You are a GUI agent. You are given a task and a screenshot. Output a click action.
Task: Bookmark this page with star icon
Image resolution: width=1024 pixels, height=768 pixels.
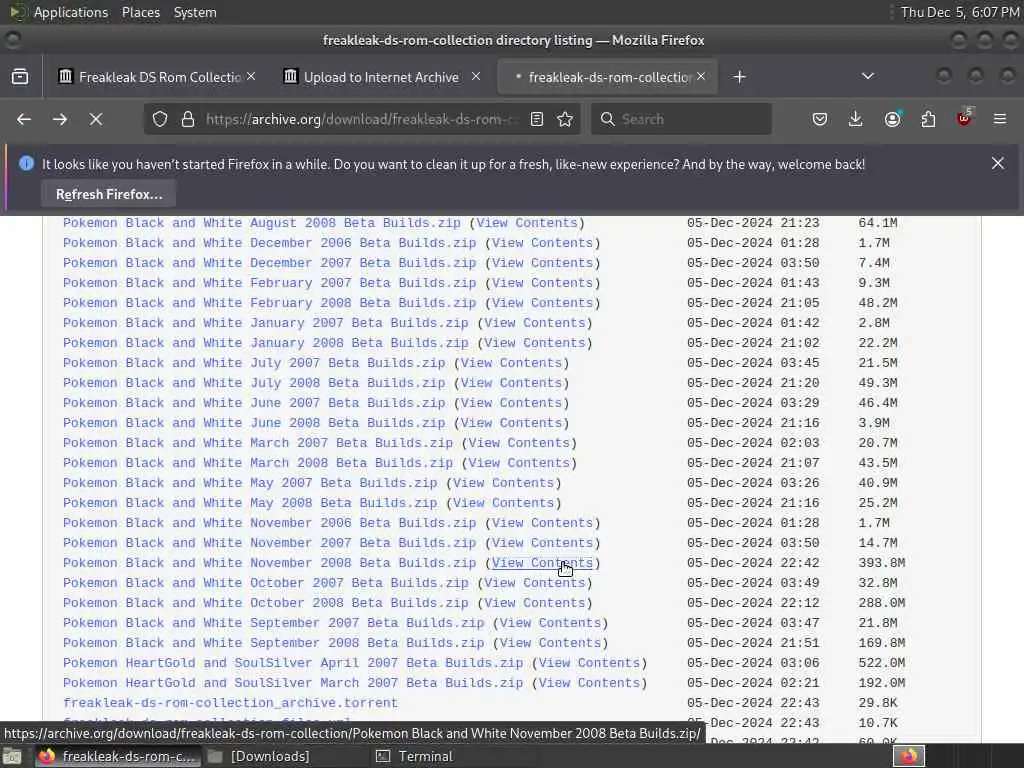[565, 119]
